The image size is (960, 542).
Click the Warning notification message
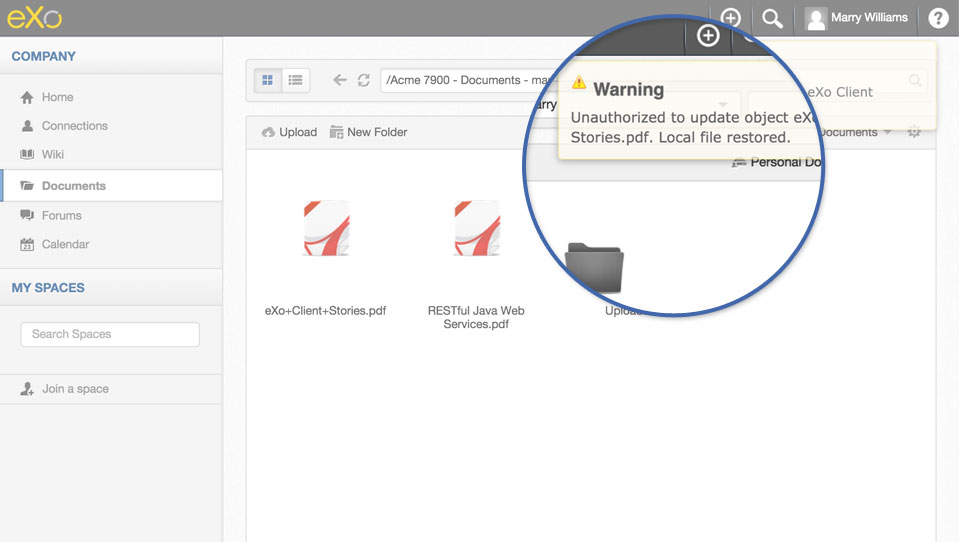(692, 127)
